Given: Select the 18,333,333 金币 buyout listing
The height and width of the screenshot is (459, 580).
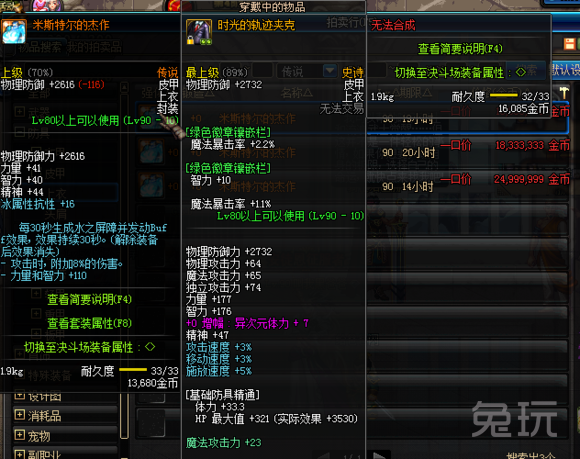Looking at the screenshot, I should (x=468, y=152).
